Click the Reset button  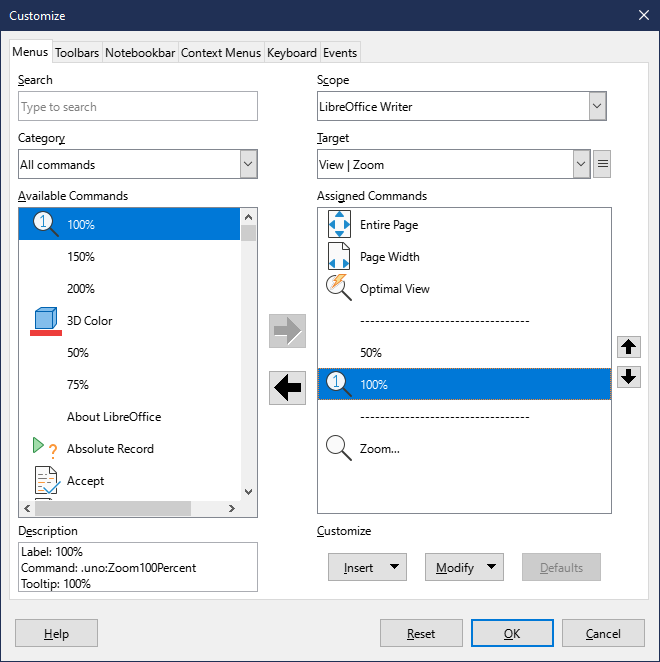(421, 633)
